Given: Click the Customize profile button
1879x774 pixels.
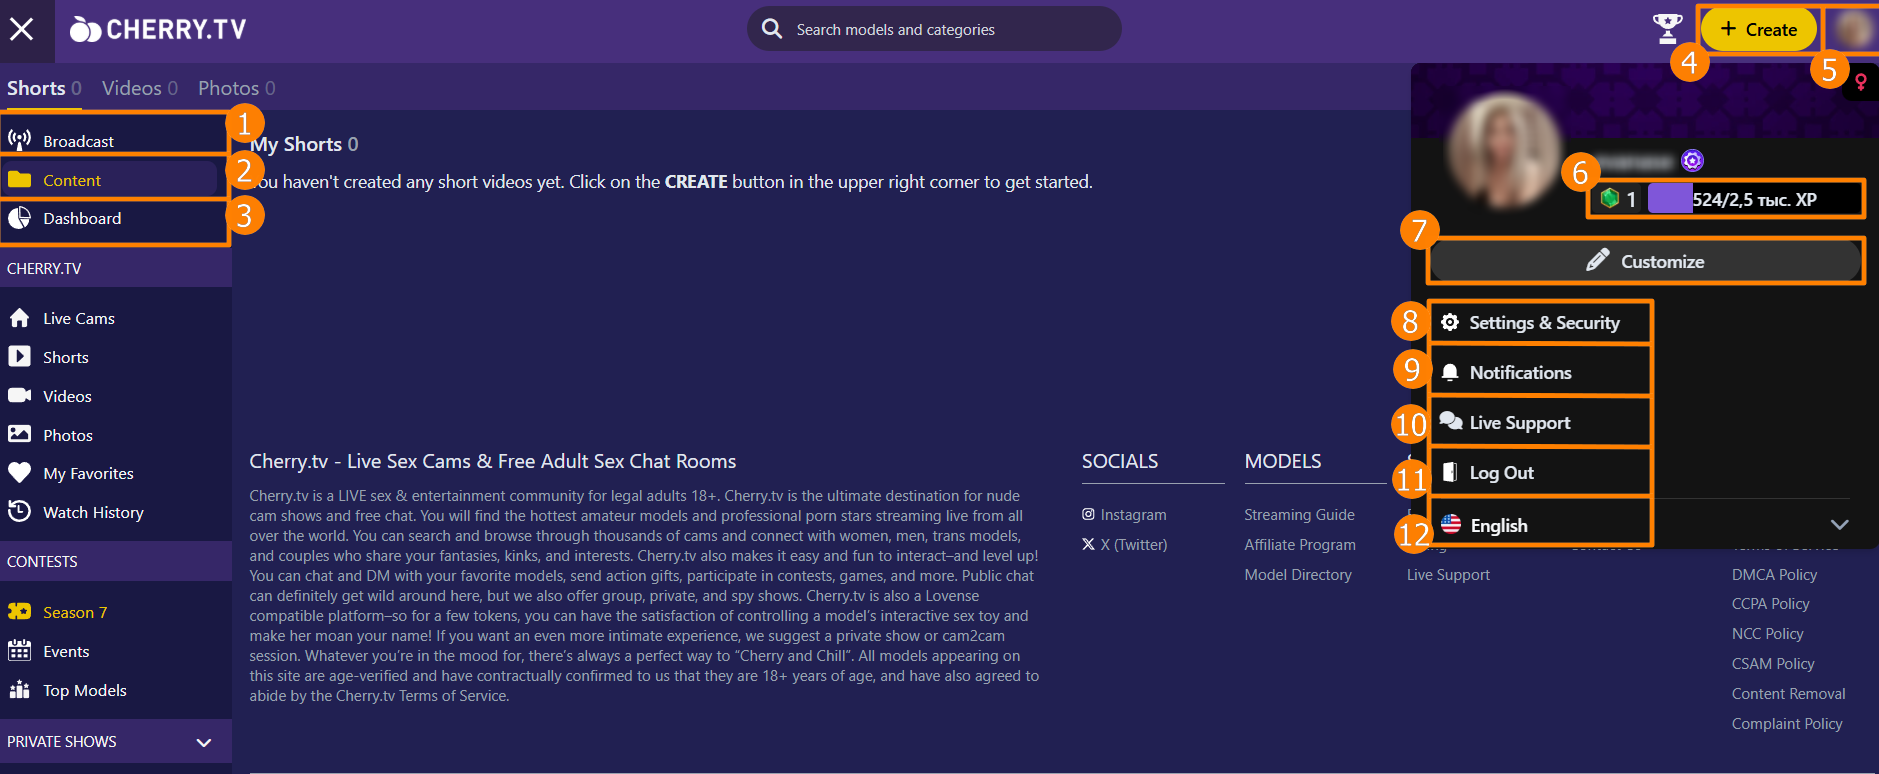Looking at the screenshot, I should coord(1644,262).
